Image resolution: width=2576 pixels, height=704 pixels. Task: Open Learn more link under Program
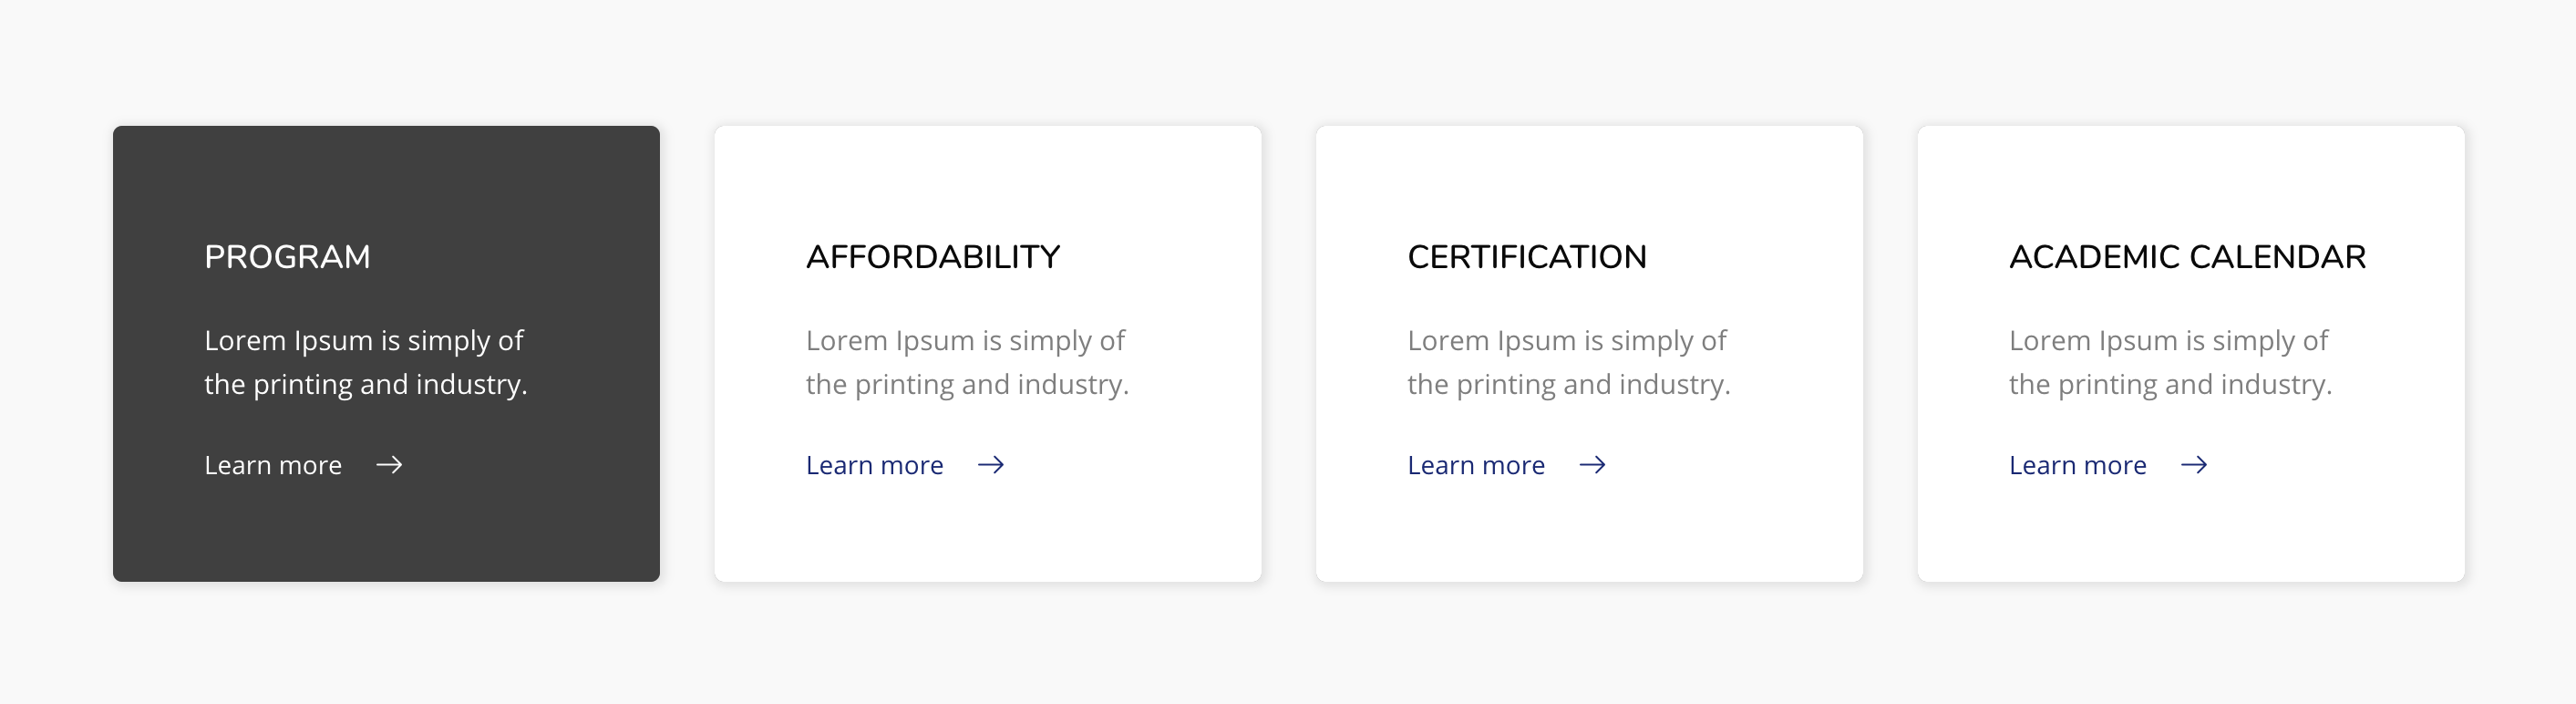[x=273, y=465]
